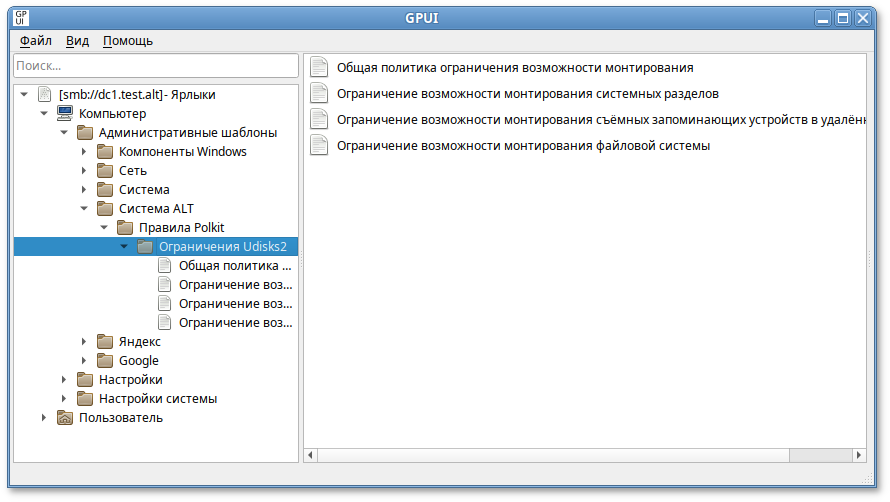Maximize the GPUI window

coord(843,18)
